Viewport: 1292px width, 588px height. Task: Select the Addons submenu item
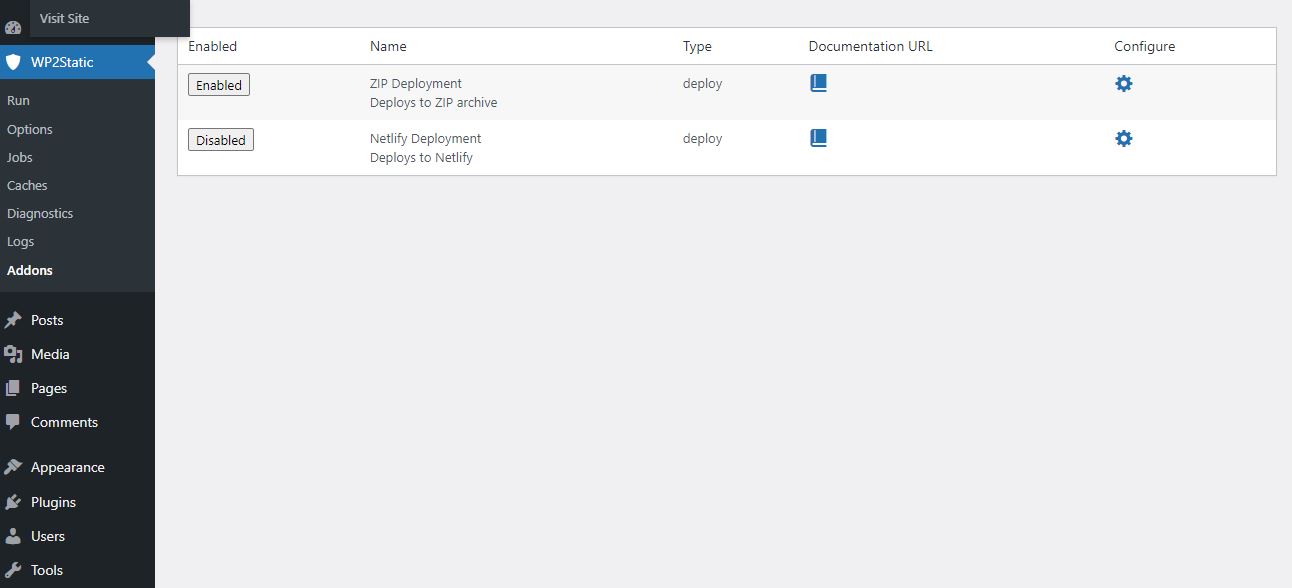tap(30, 270)
